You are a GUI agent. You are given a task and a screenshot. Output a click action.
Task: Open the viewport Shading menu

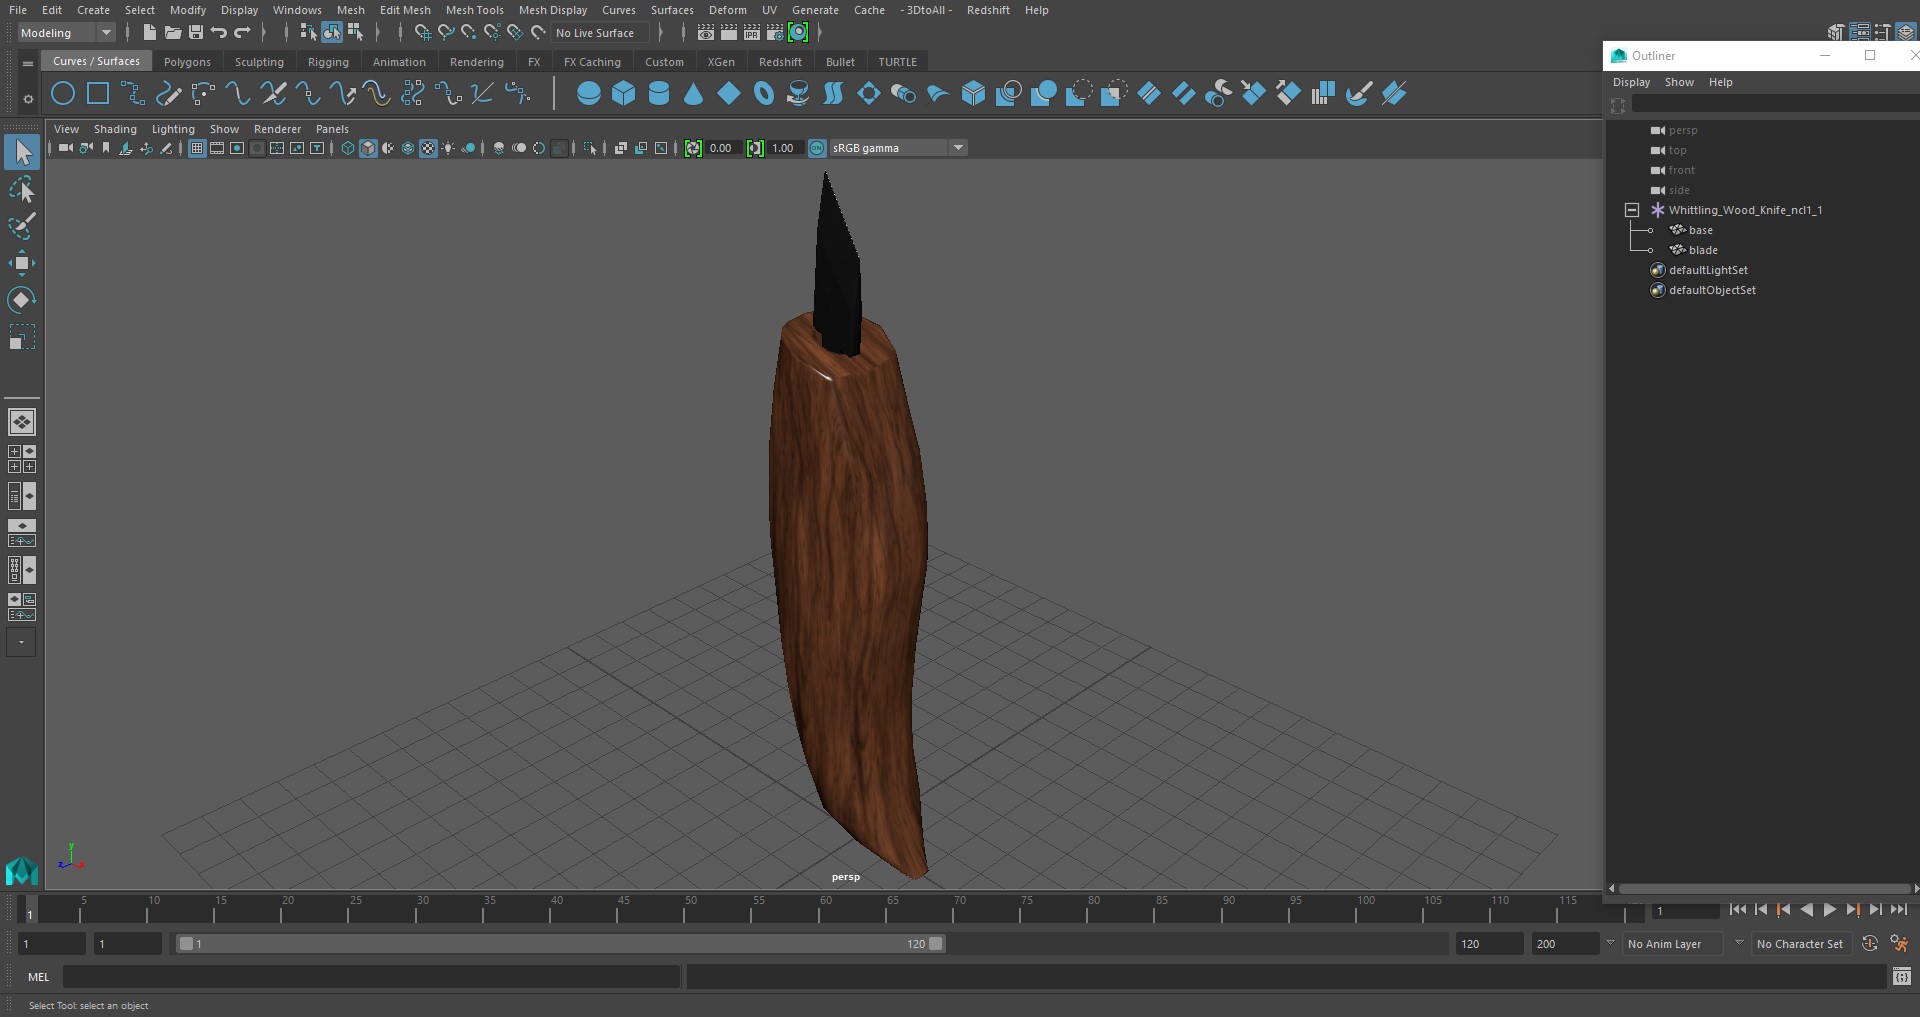click(115, 129)
